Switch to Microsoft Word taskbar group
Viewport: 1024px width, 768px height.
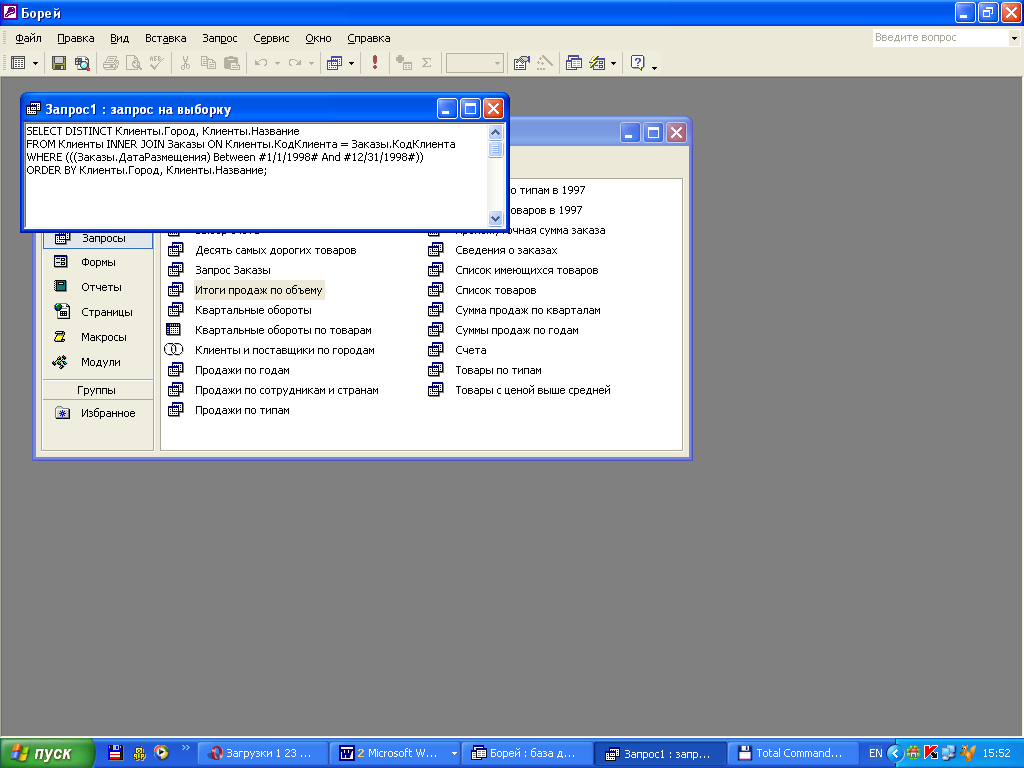395,753
